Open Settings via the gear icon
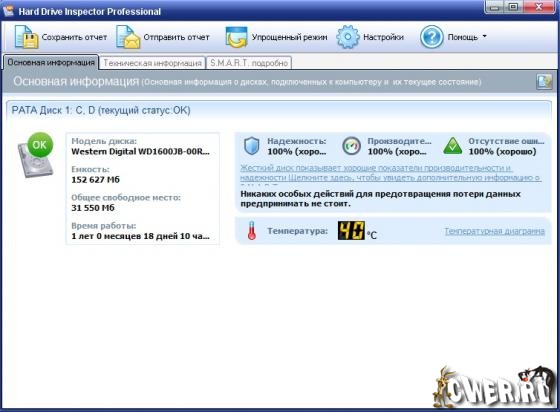Image resolution: width=560 pixels, height=412 pixels. (x=348, y=36)
